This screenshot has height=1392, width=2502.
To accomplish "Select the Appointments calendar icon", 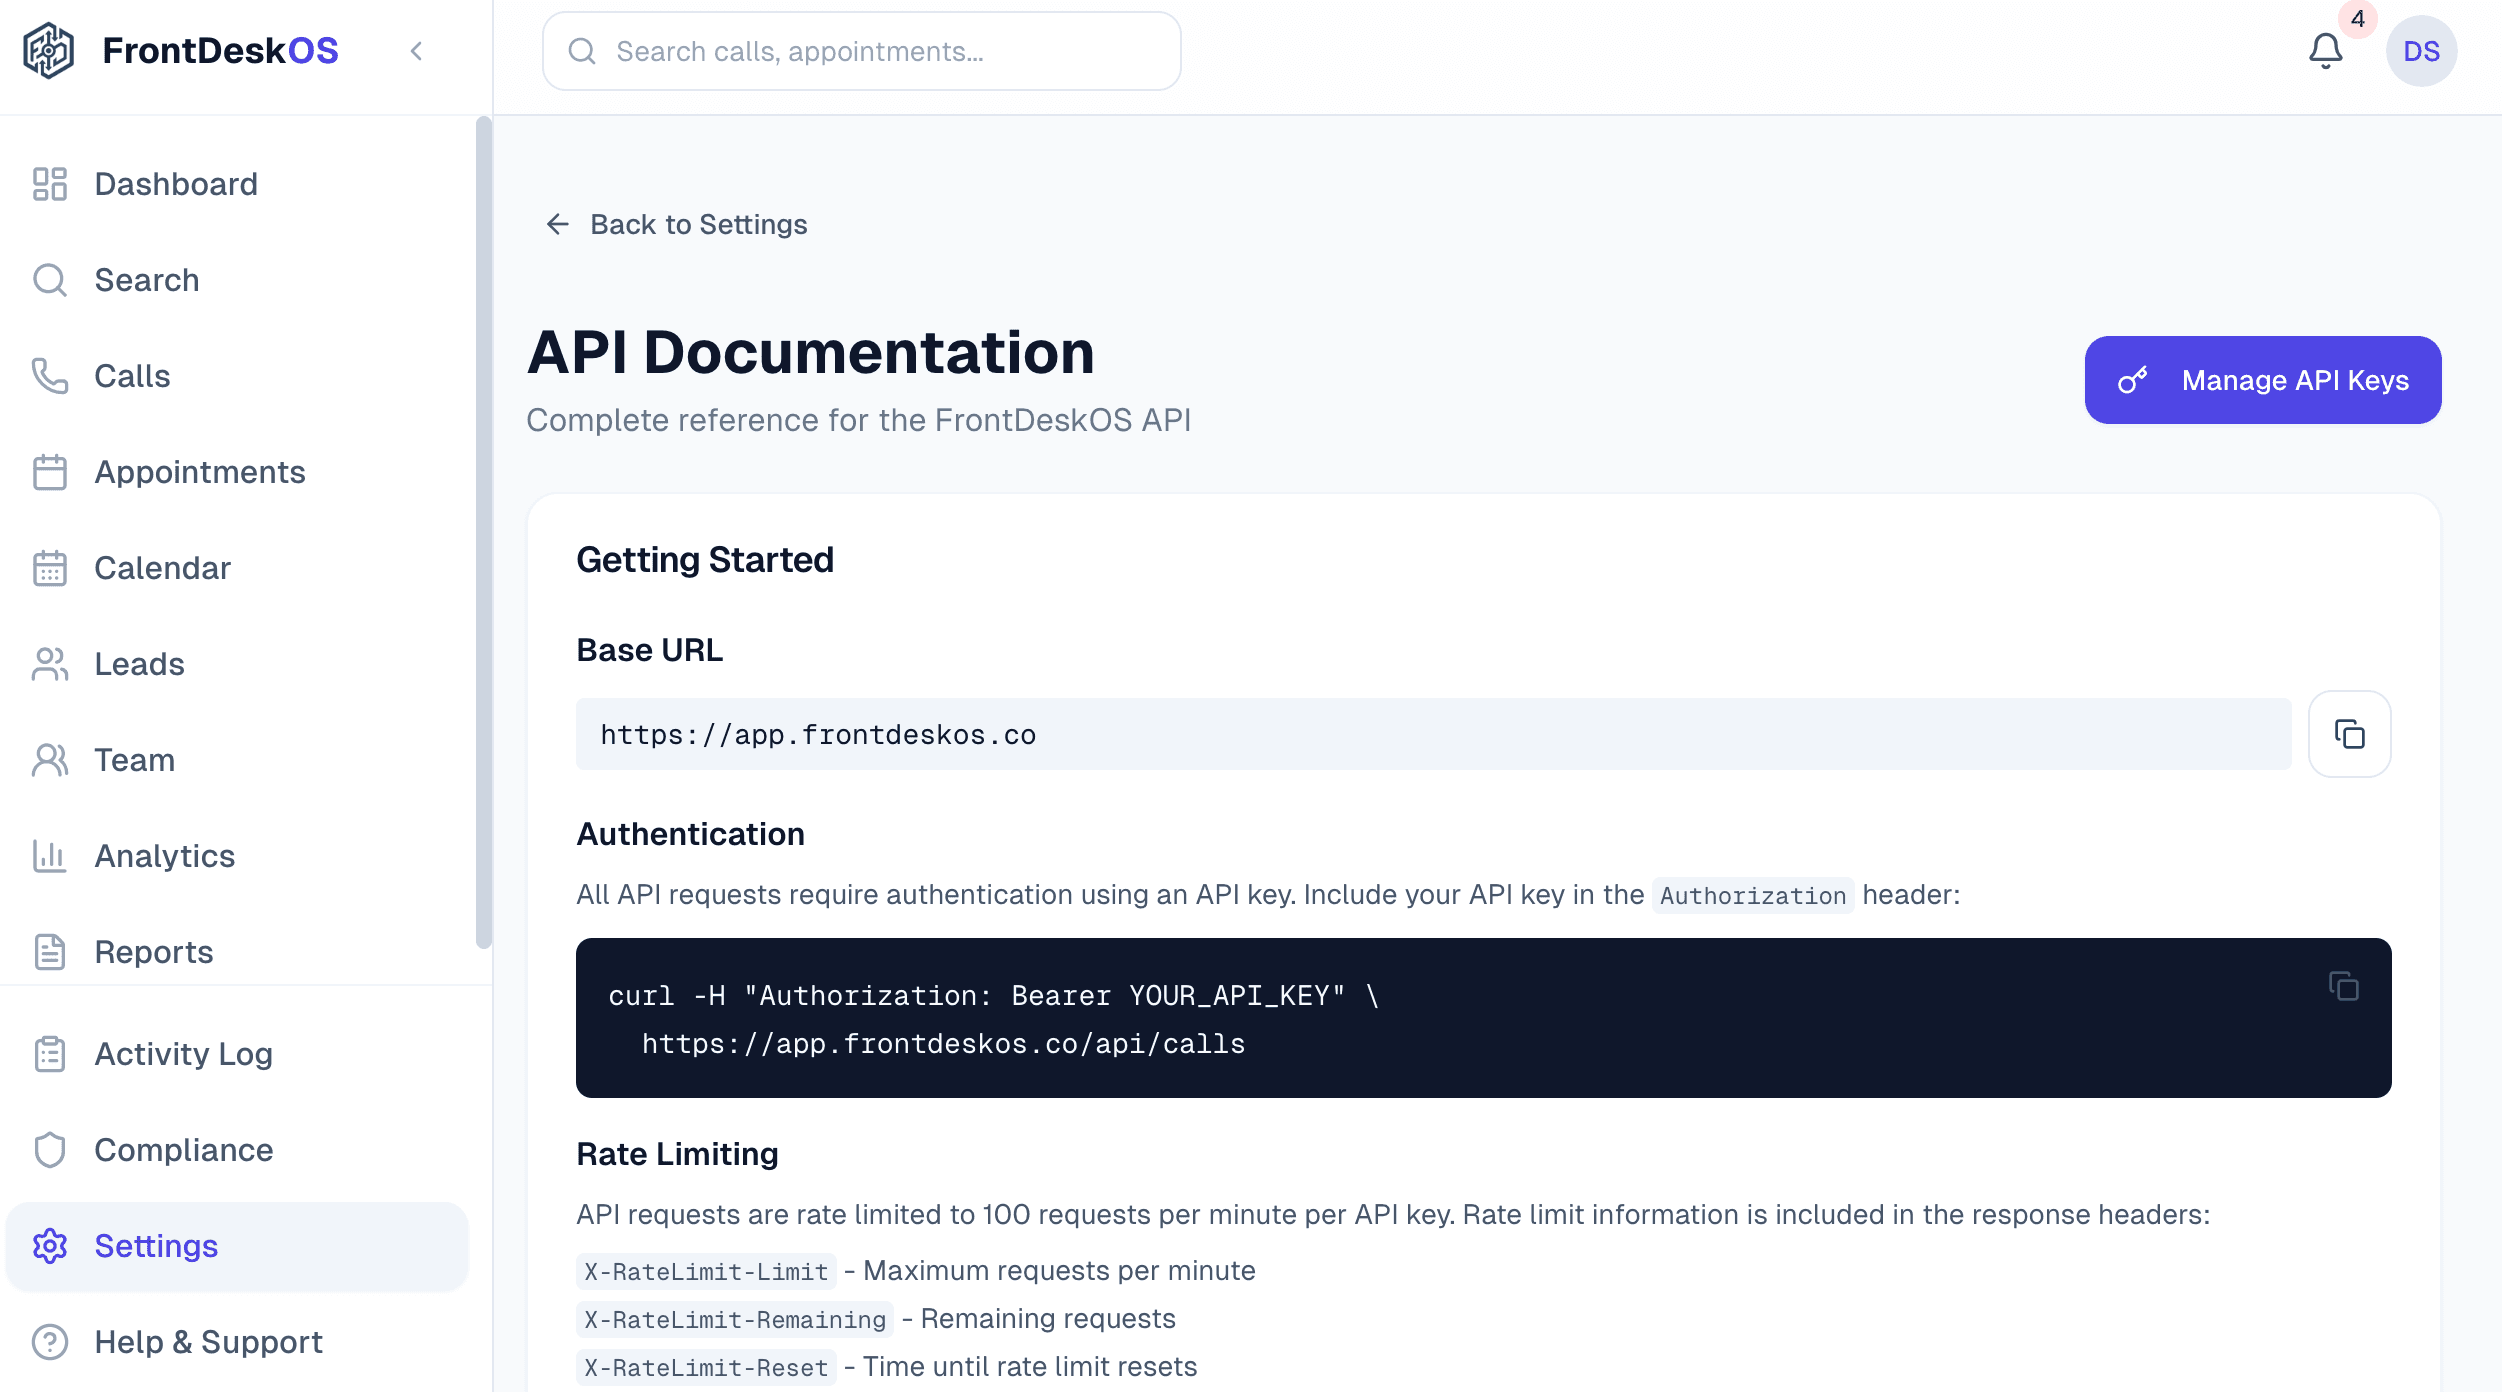I will [49, 472].
